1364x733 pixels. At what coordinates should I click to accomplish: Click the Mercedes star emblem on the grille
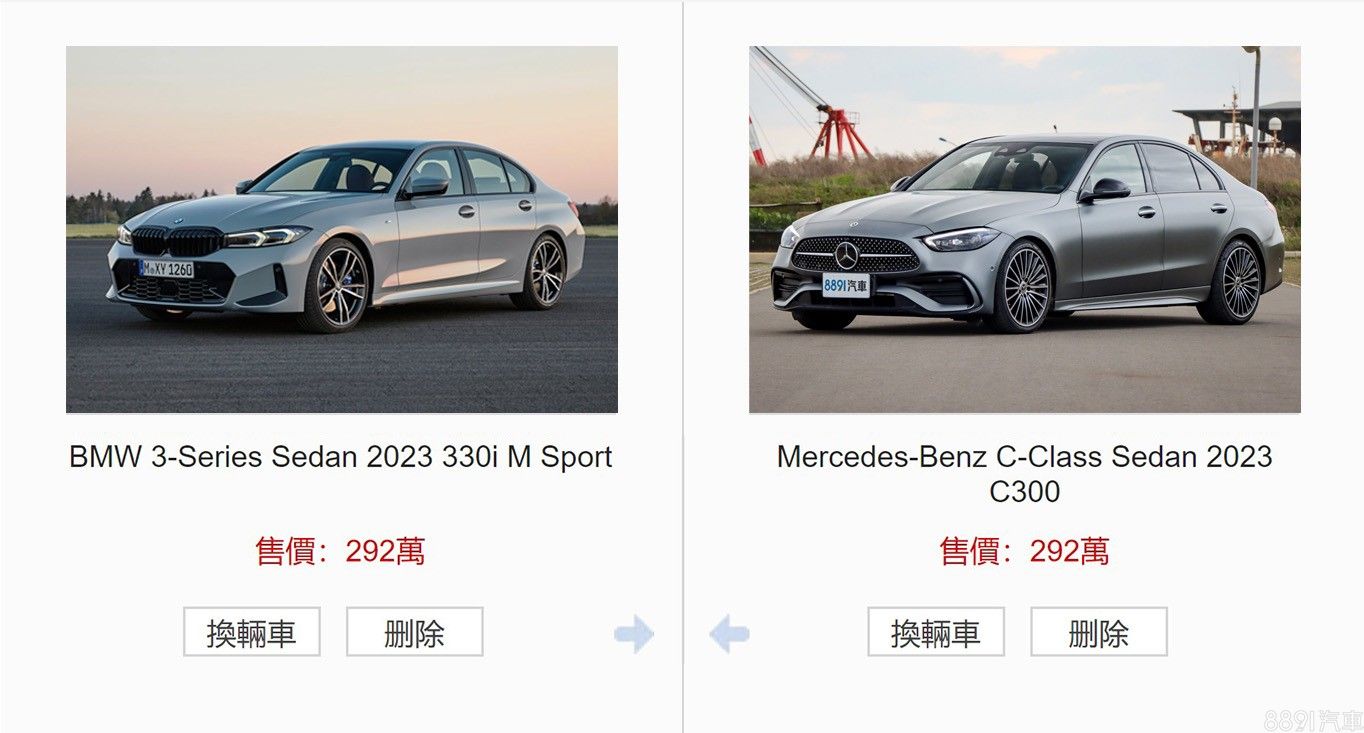tap(847, 256)
